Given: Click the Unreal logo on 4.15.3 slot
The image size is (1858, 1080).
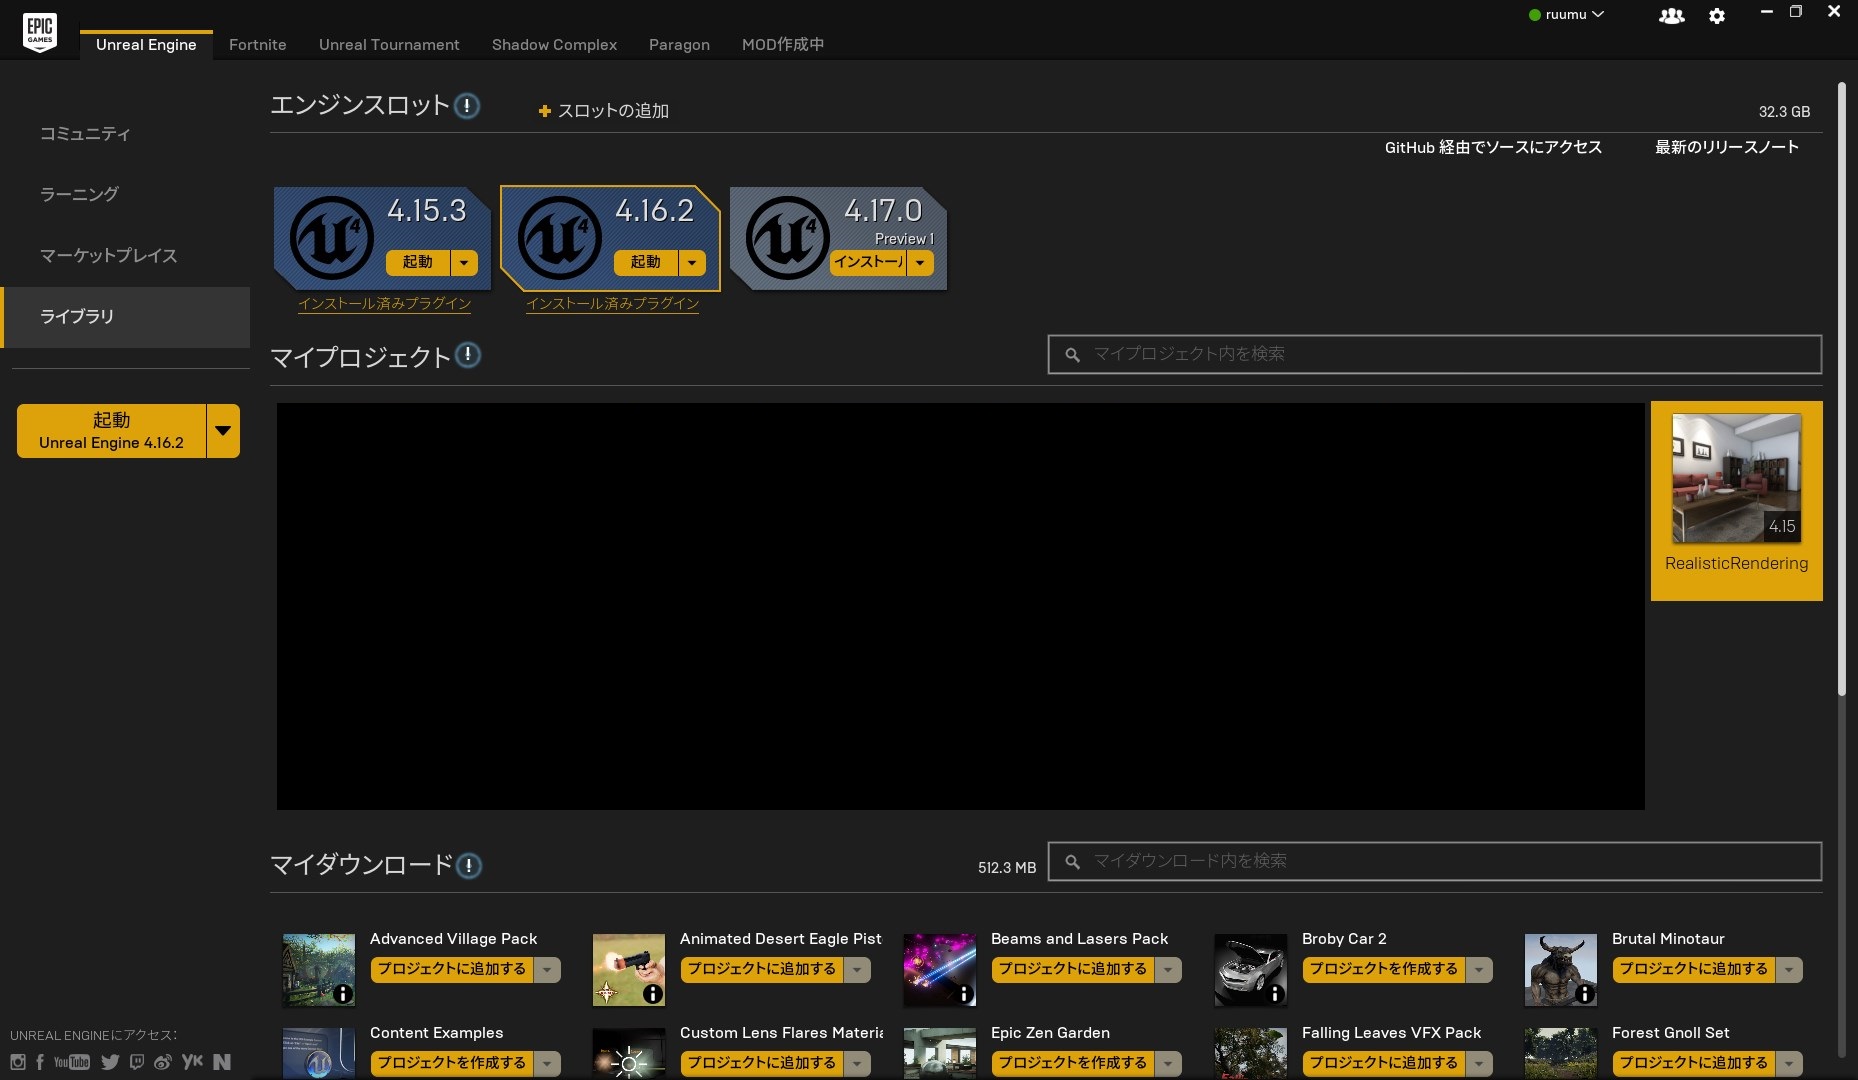Looking at the screenshot, I should pyautogui.click(x=331, y=238).
